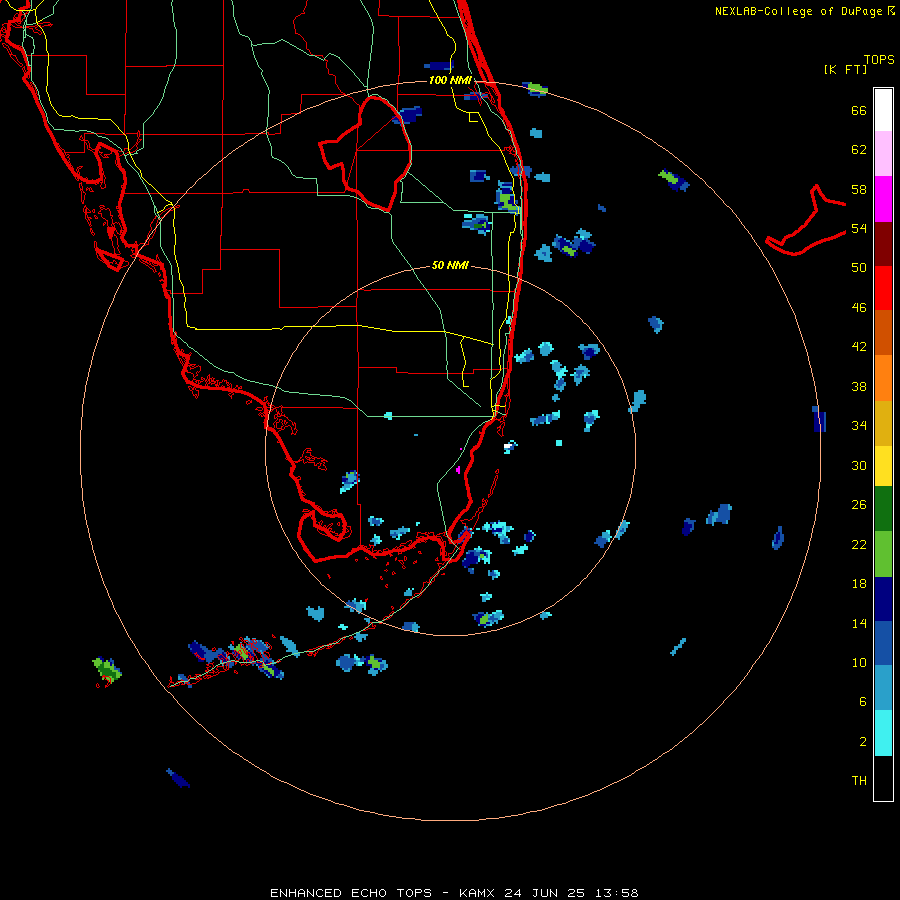This screenshot has width=900, height=900.
Task: Click the "10" legend value
Action: 859,662
